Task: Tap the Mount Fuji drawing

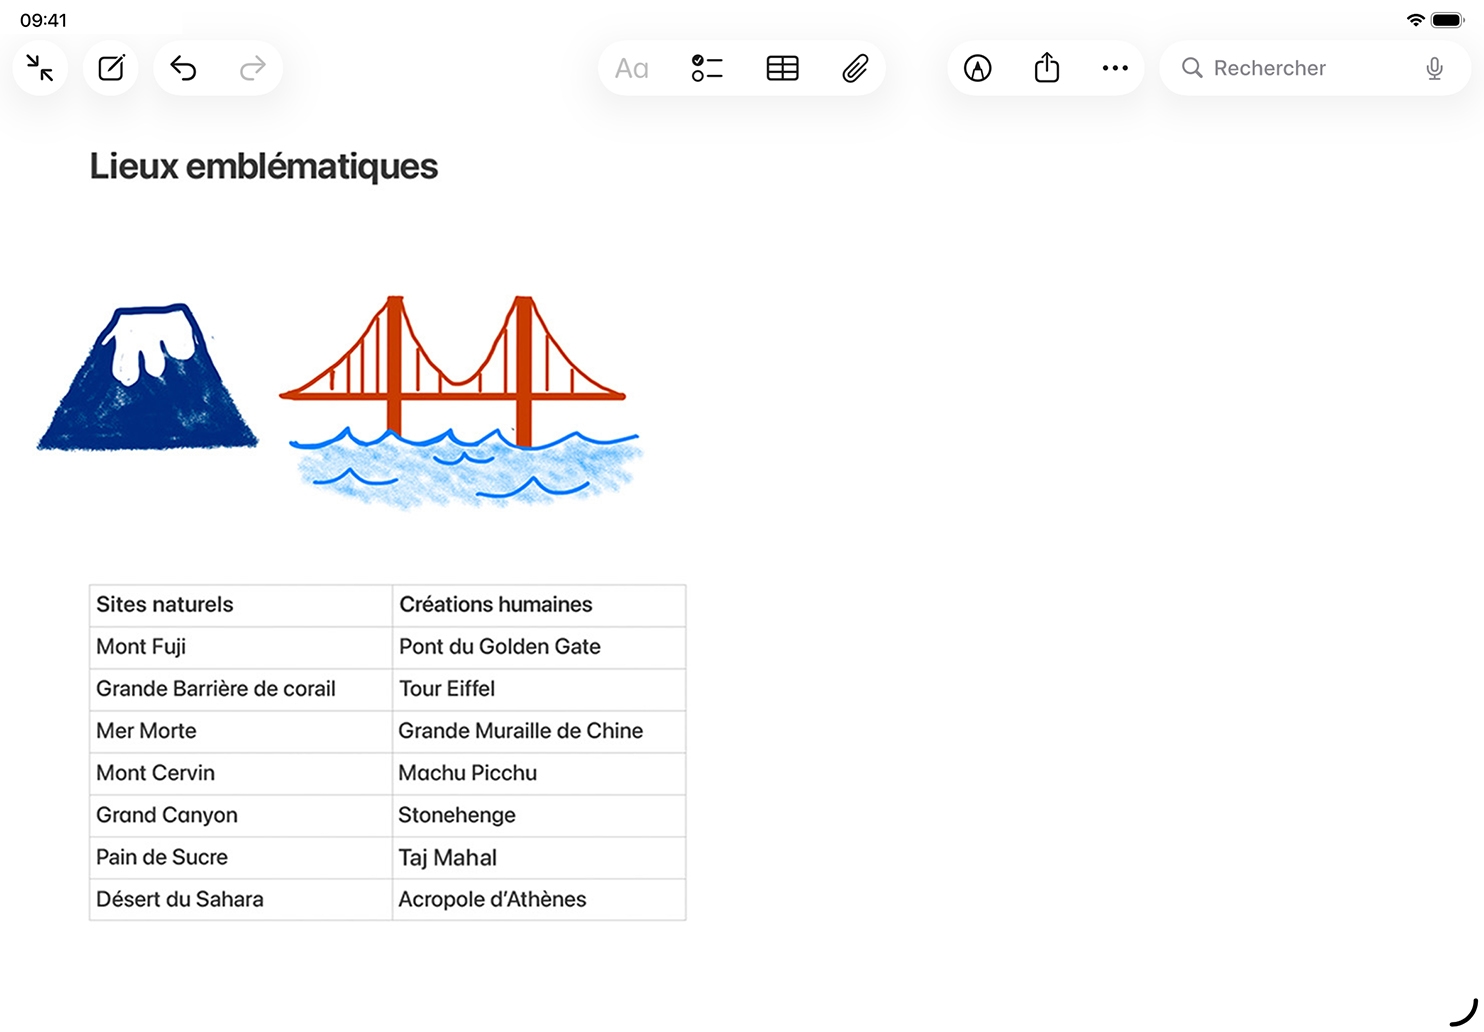Action: coord(148,380)
